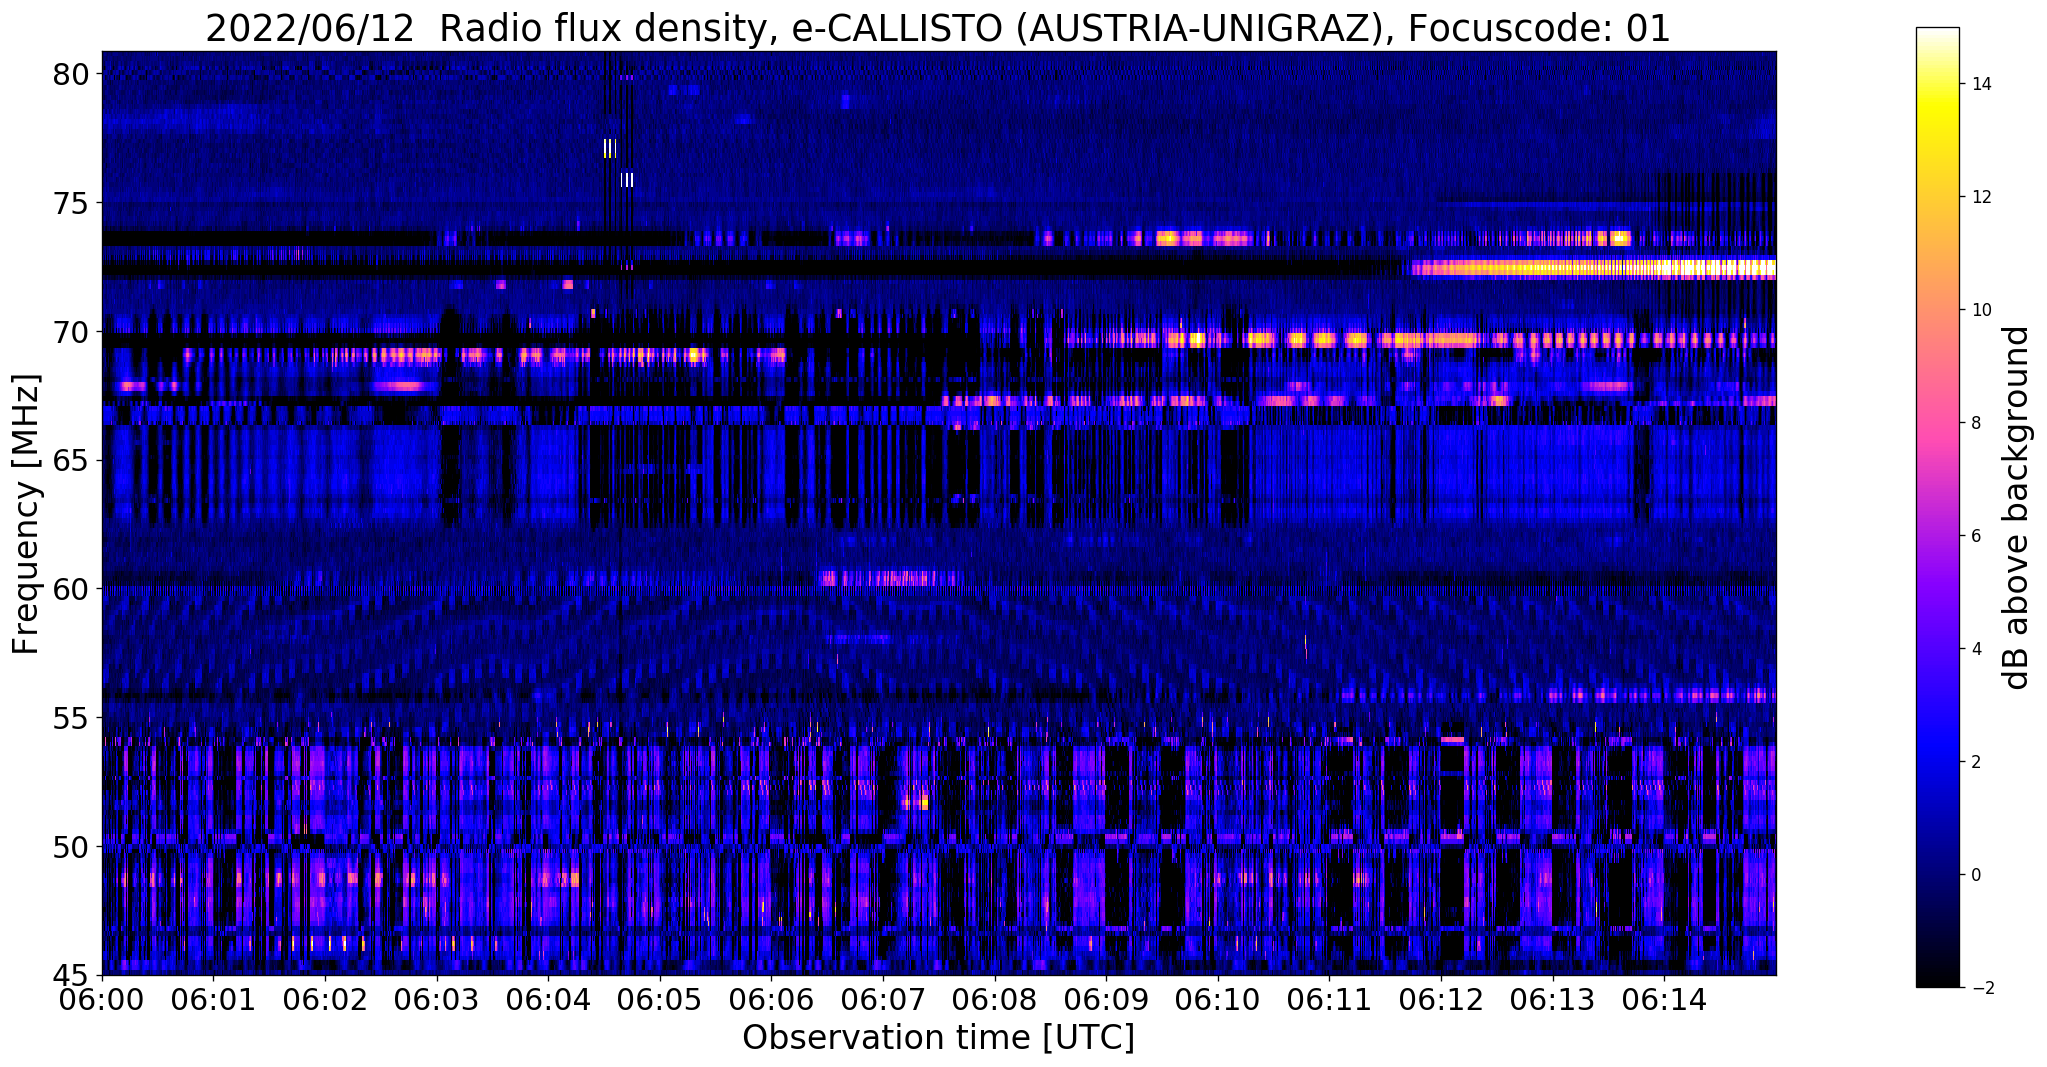The image size is (2047, 1067).
Task: Click the 06:05 time tick label
Action: pyautogui.click(x=660, y=999)
